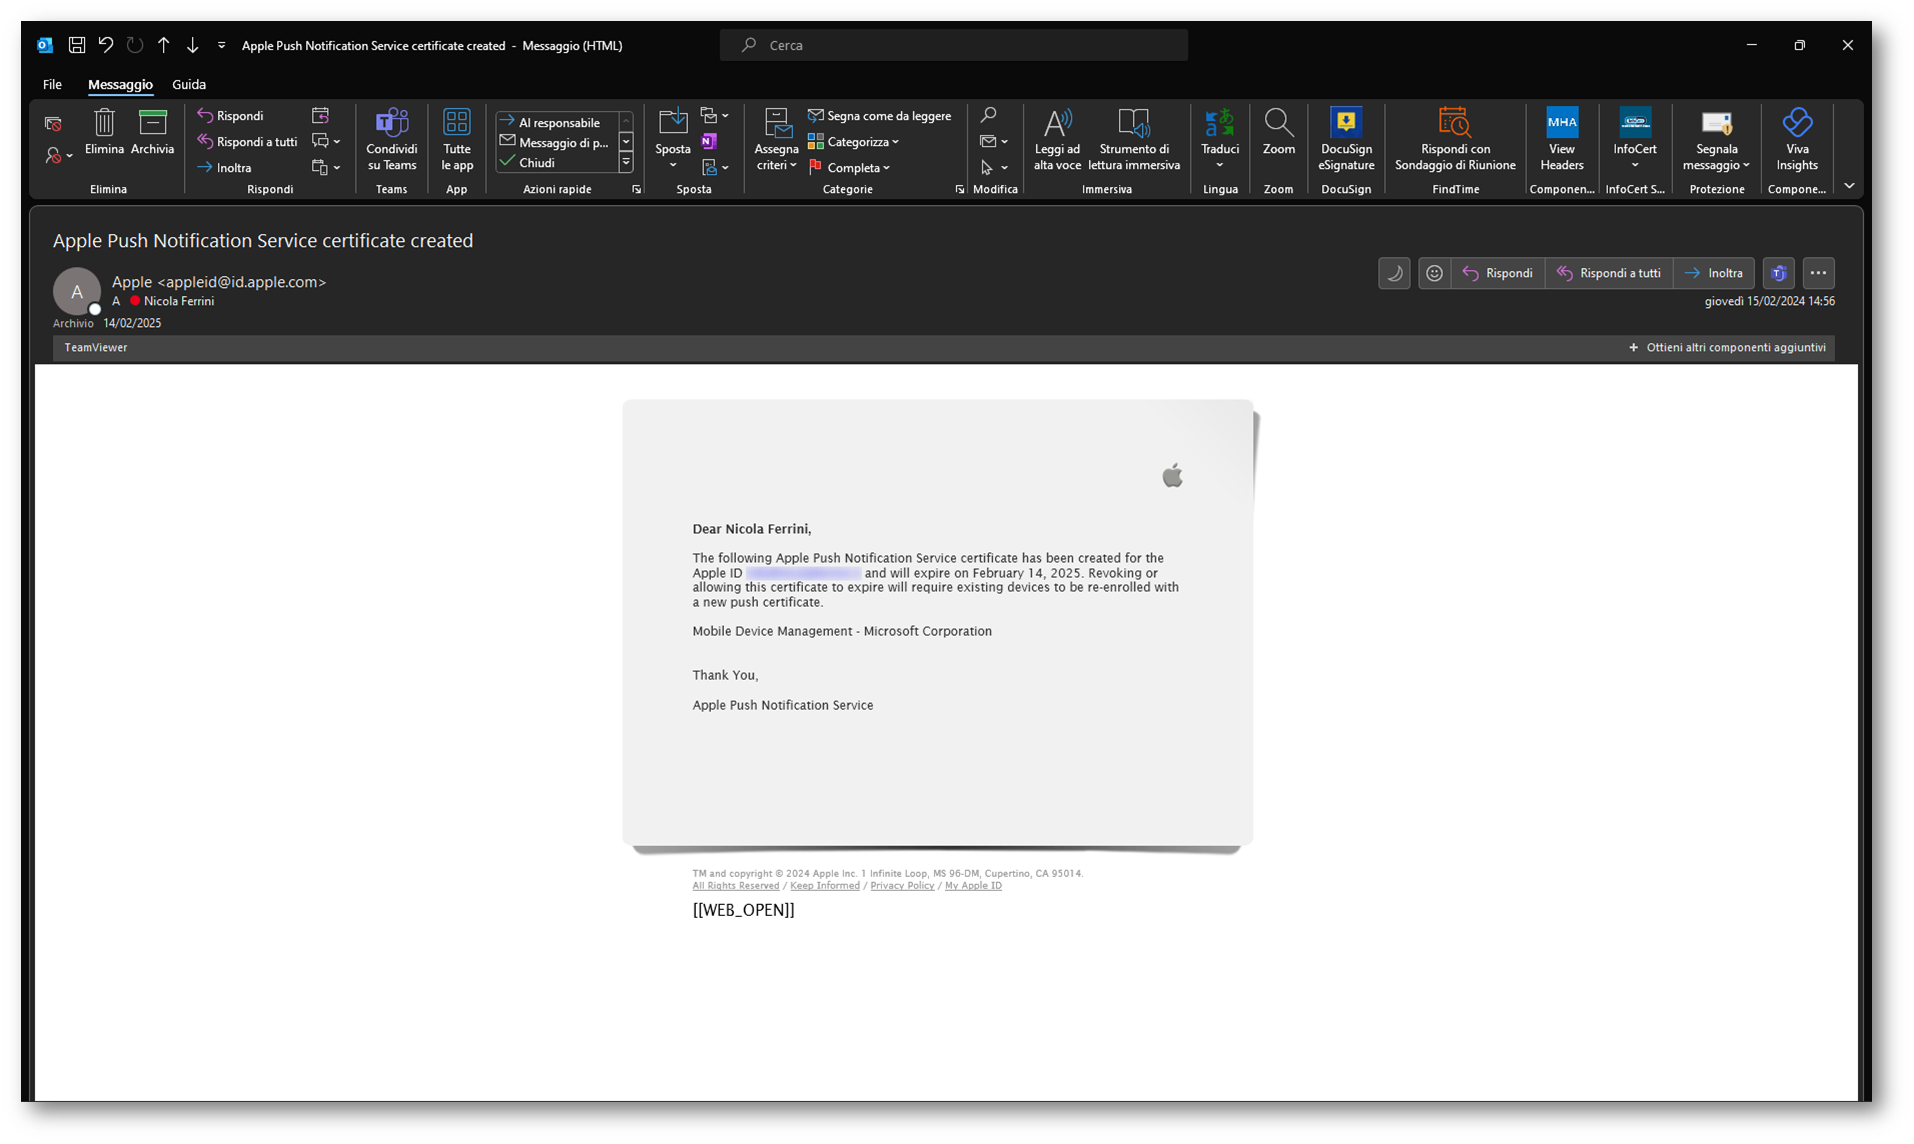Save the message with title bar icon
Image resolution: width=1914 pixels, height=1144 pixels.
76,45
